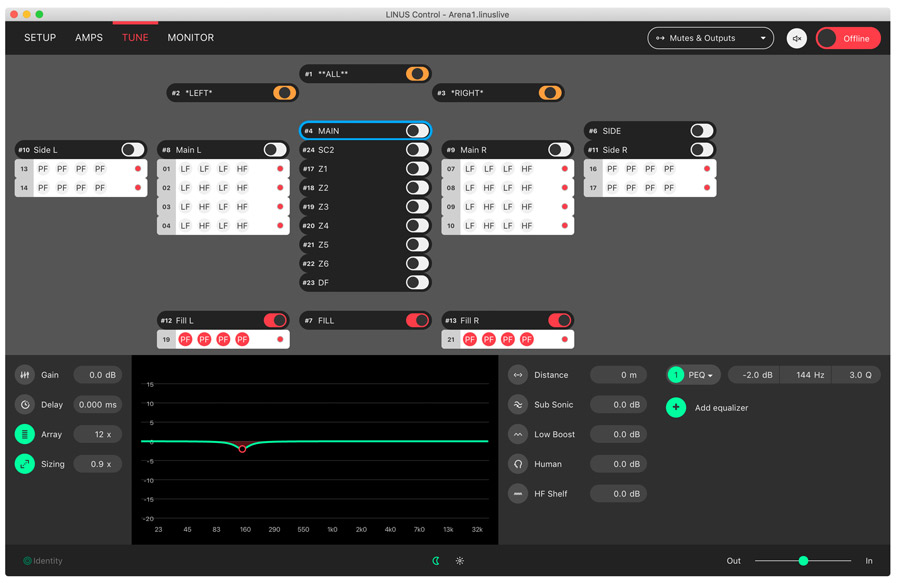Open the Mutes & Outputs dropdown
This screenshot has width=900, height=583.
(x=710, y=38)
